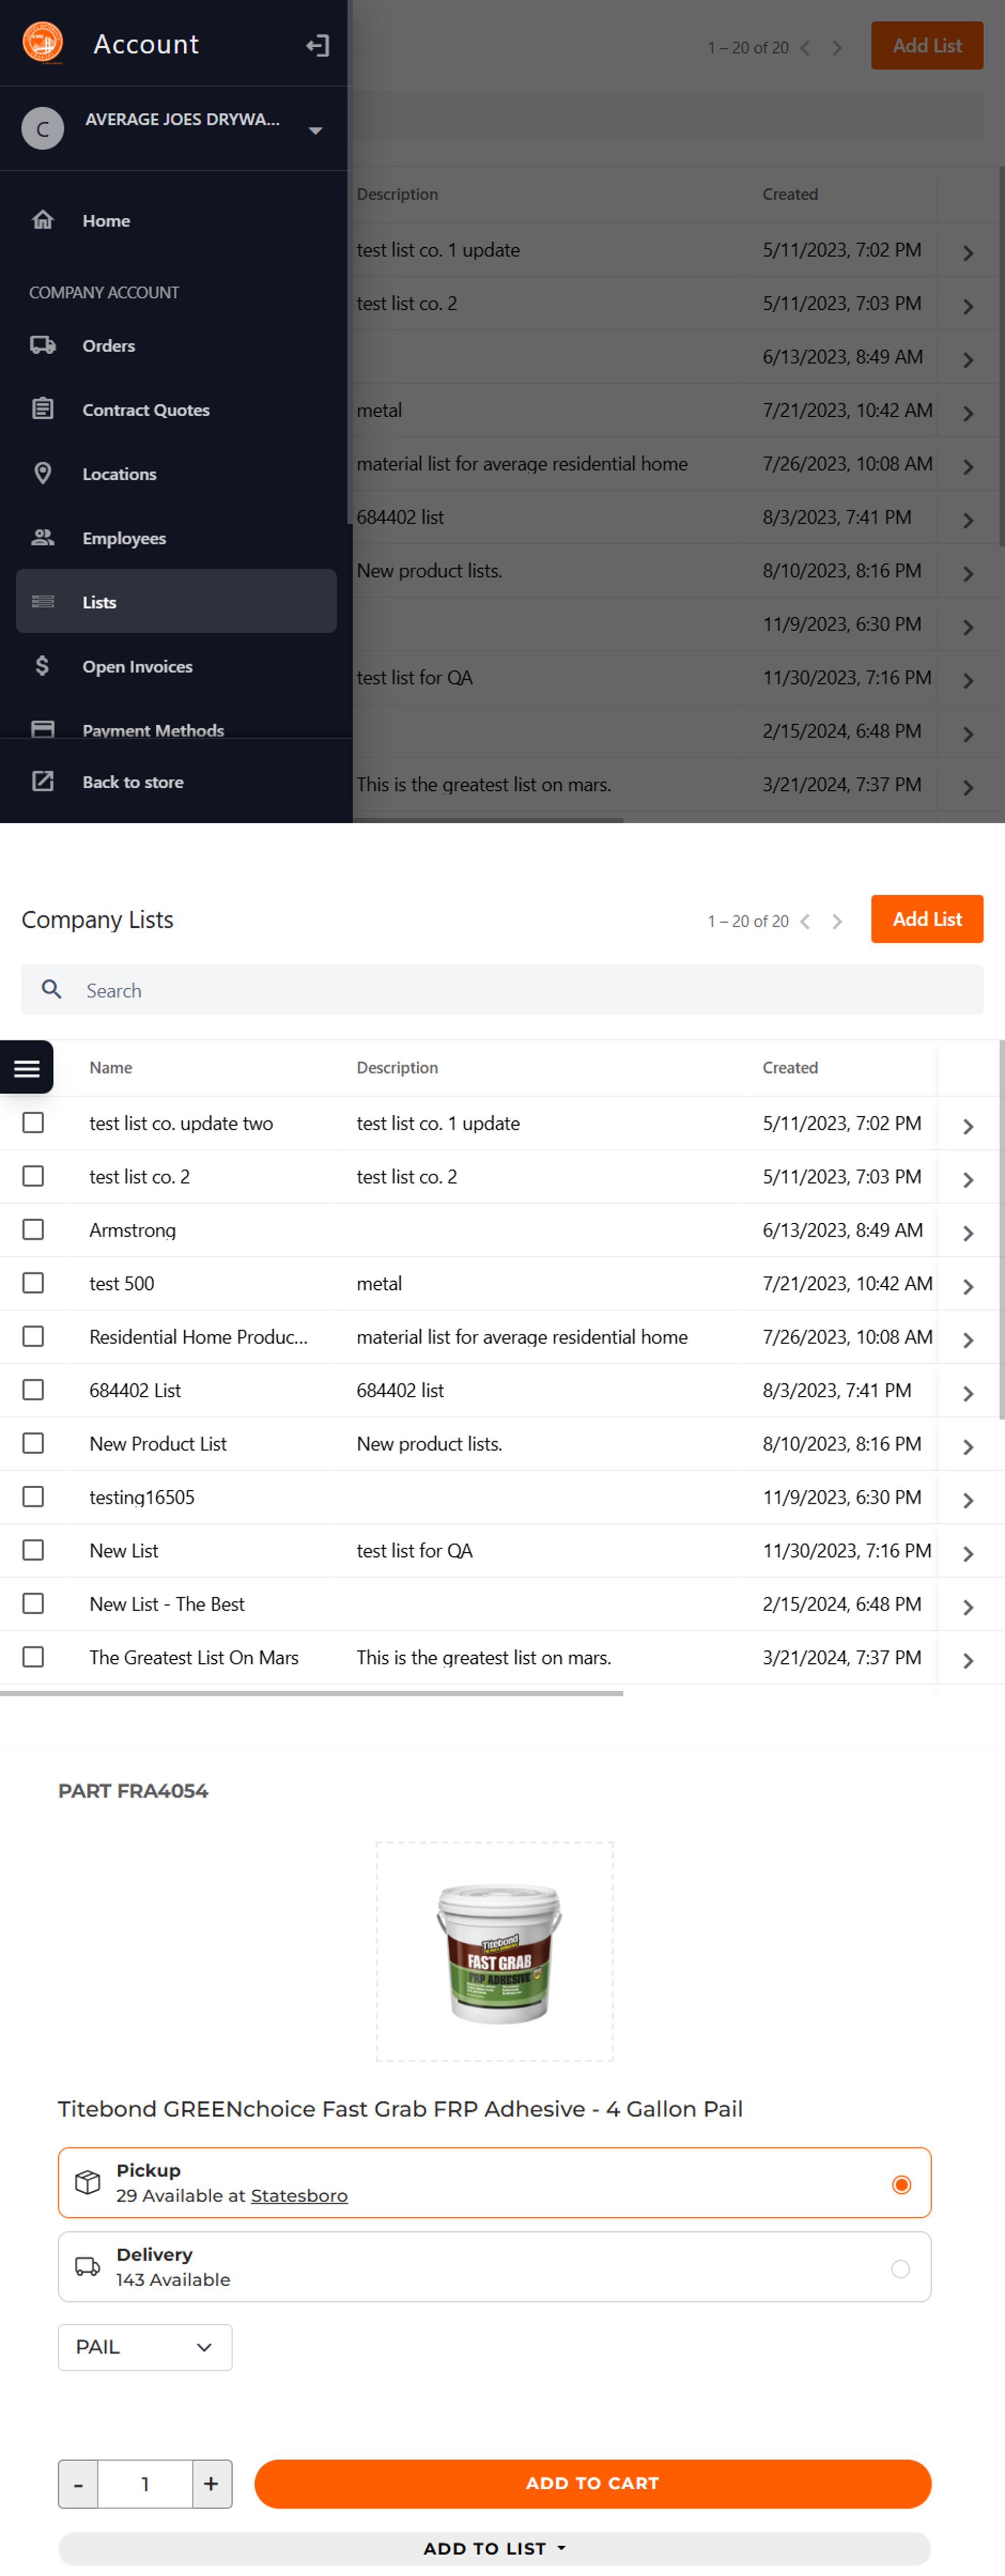This screenshot has height=2576, width=1005.
Task: Go to Contract Quotes
Action: [176, 409]
